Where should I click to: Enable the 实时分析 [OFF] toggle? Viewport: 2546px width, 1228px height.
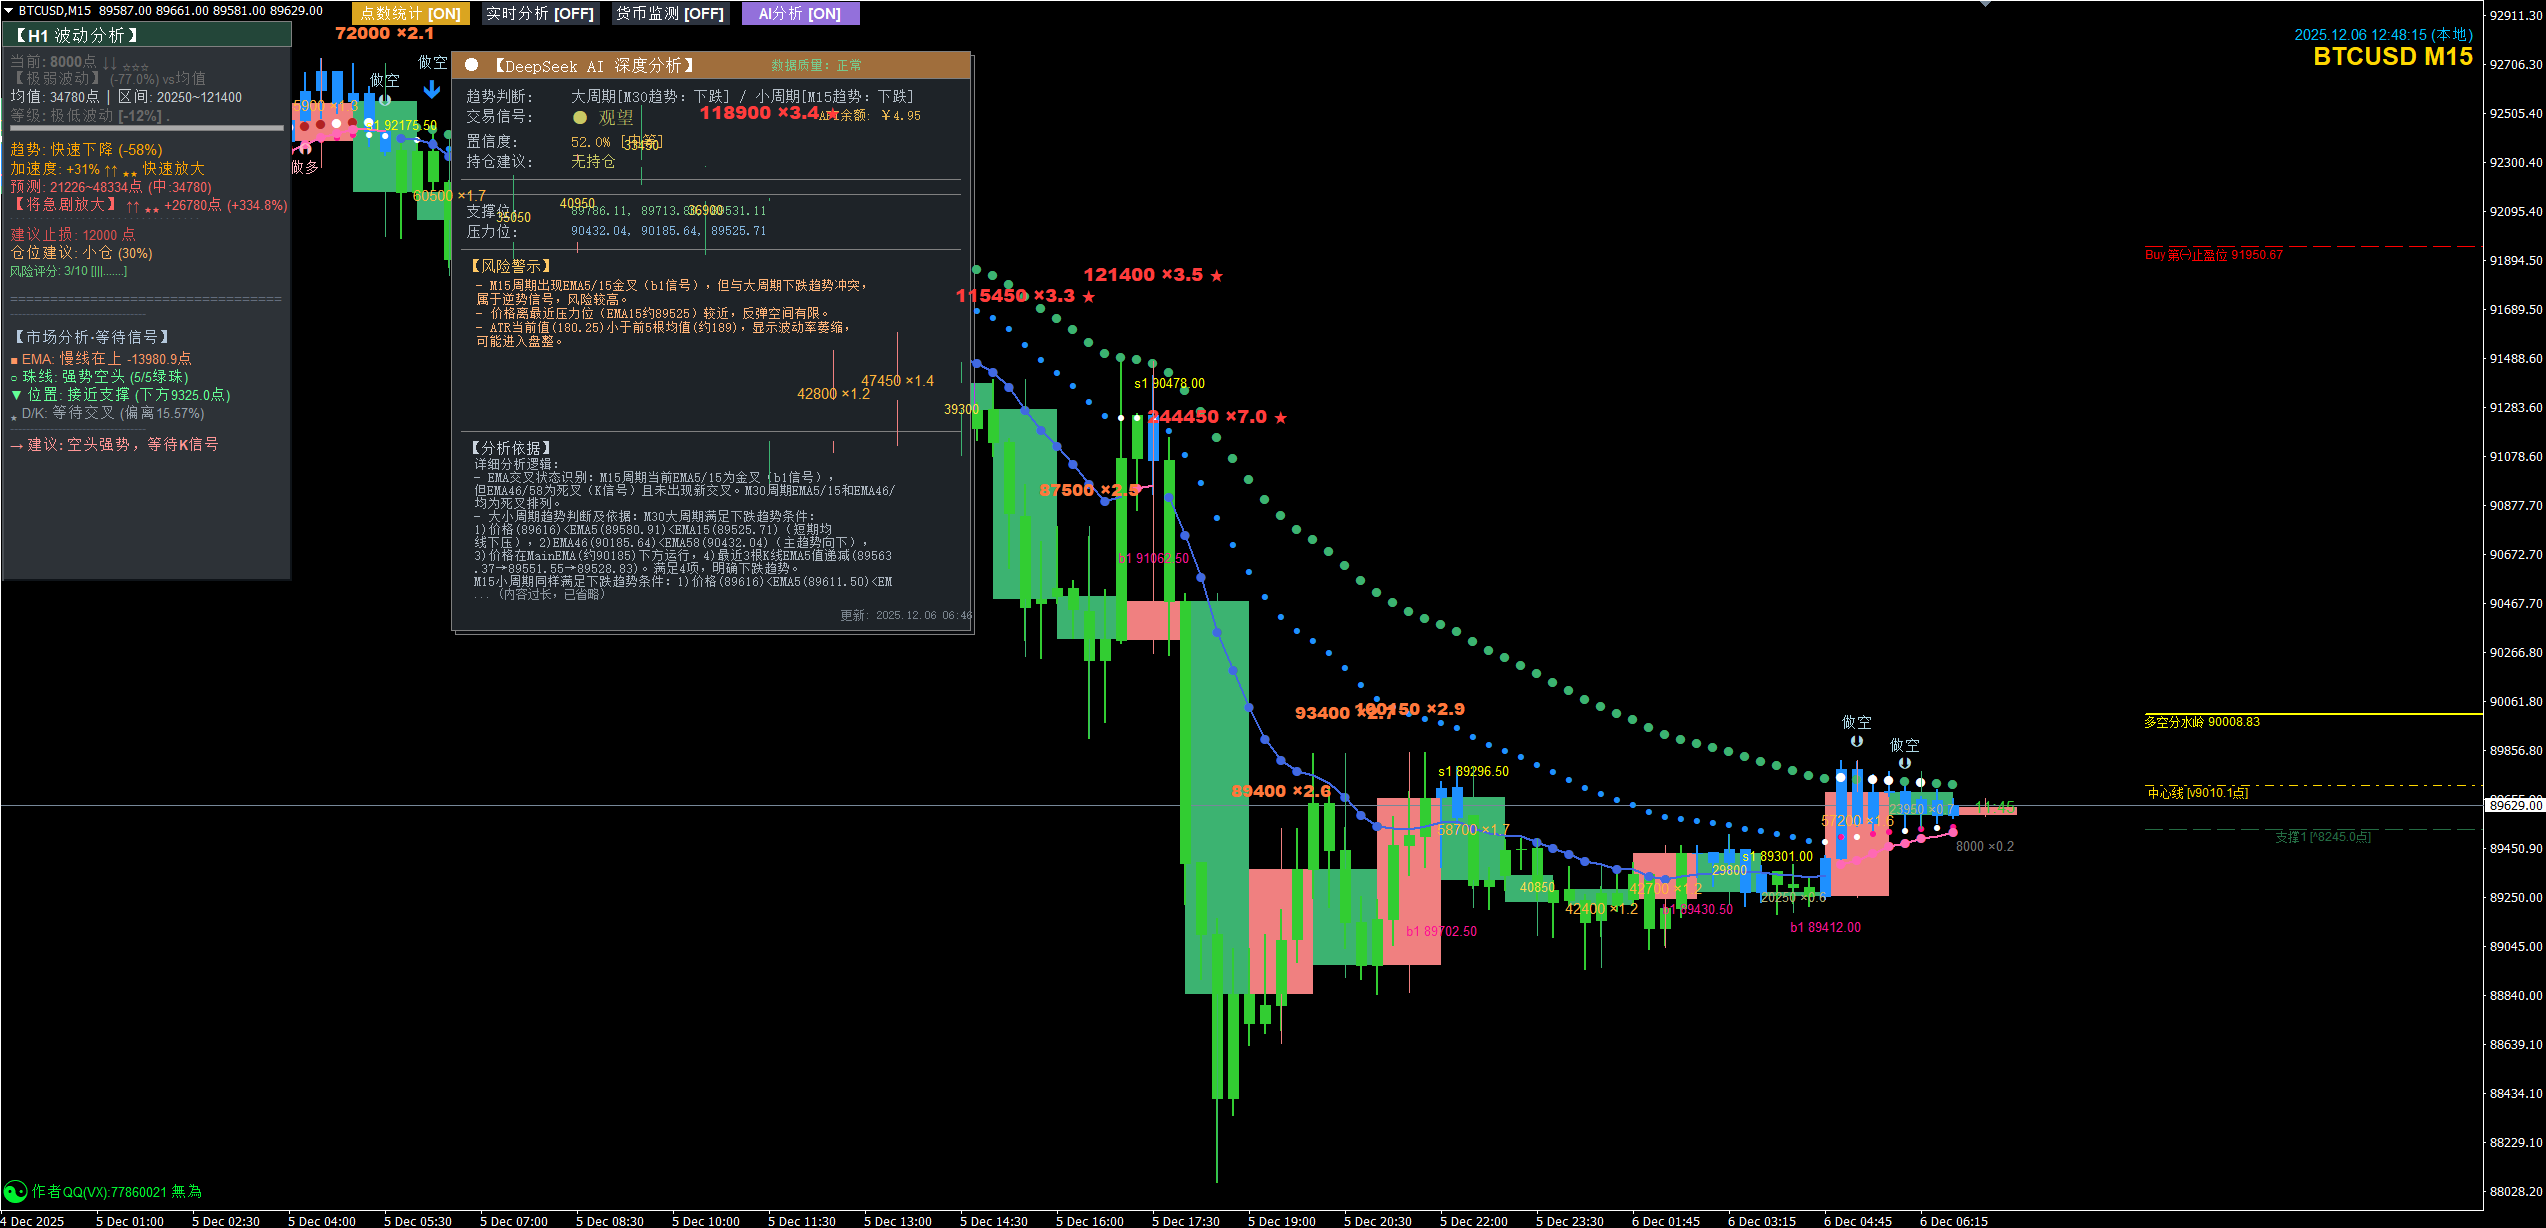click(539, 14)
